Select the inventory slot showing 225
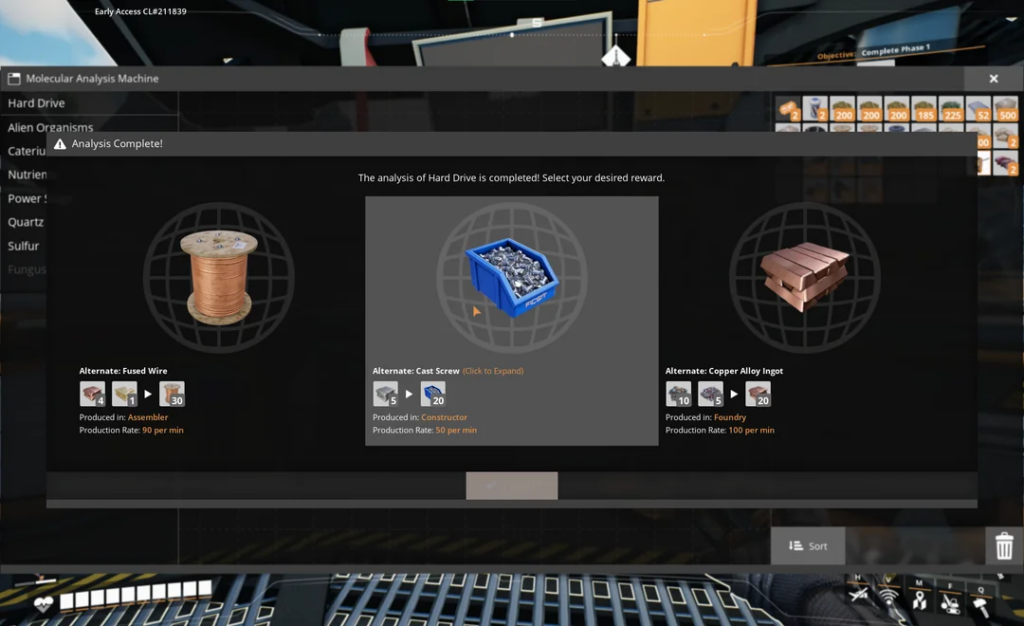The height and width of the screenshot is (626, 1024). click(x=951, y=109)
